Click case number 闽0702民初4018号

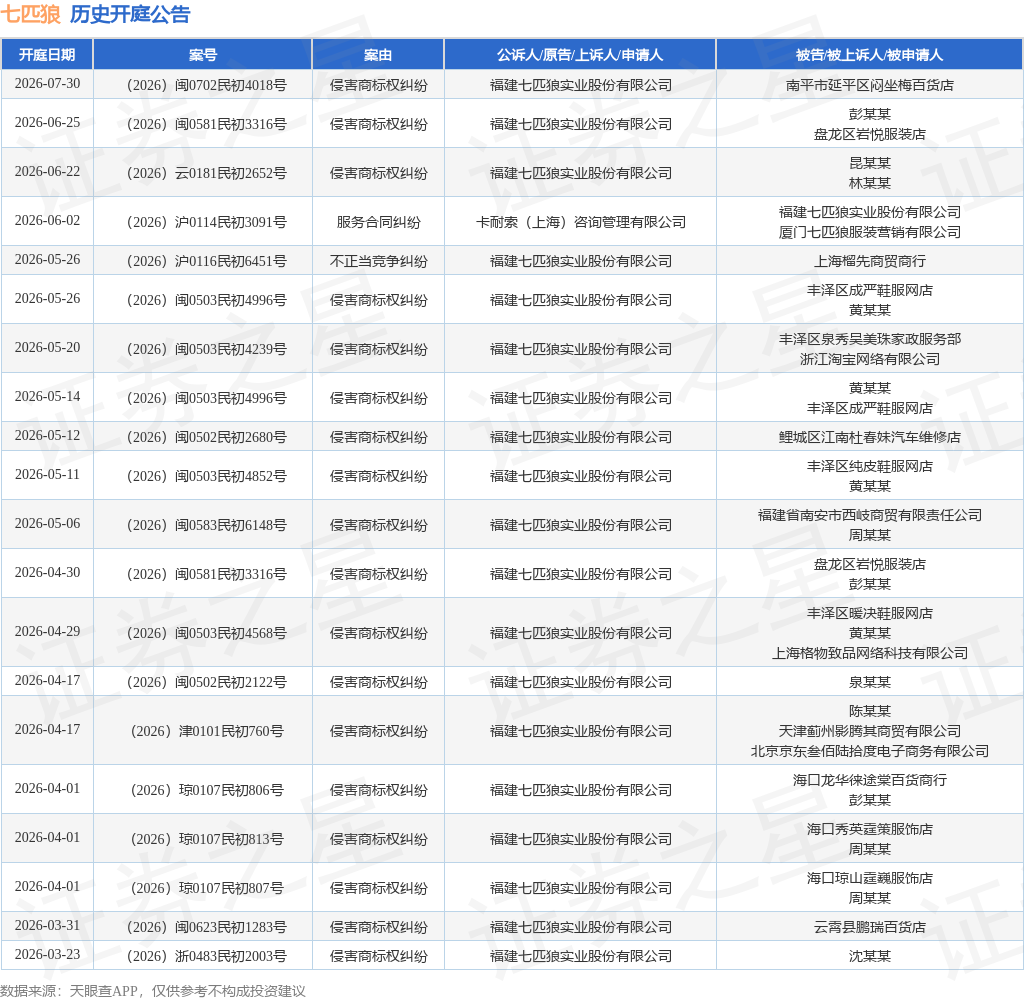click(x=206, y=85)
